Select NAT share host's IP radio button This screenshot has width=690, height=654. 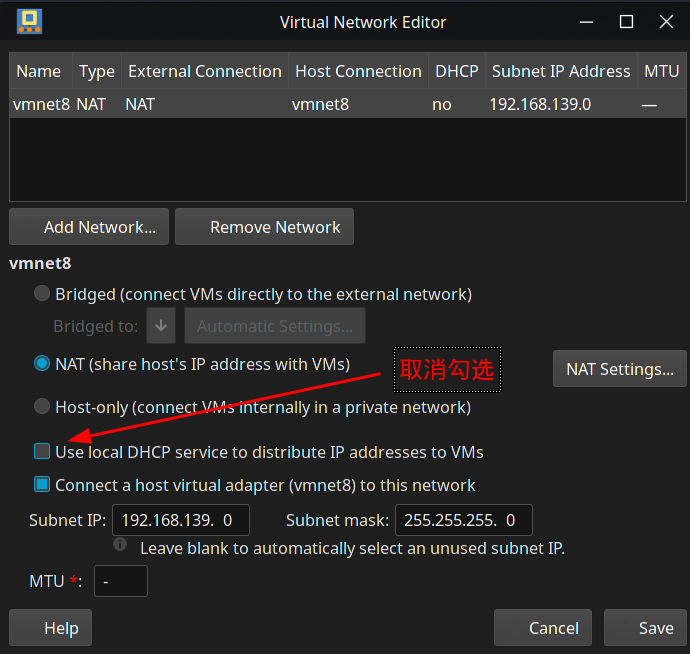(x=42, y=364)
